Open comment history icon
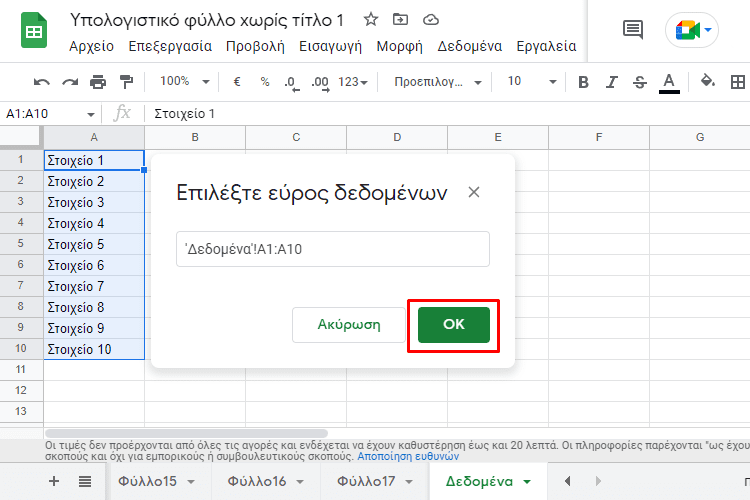This screenshot has height=500, width=750. [x=633, y=30]
